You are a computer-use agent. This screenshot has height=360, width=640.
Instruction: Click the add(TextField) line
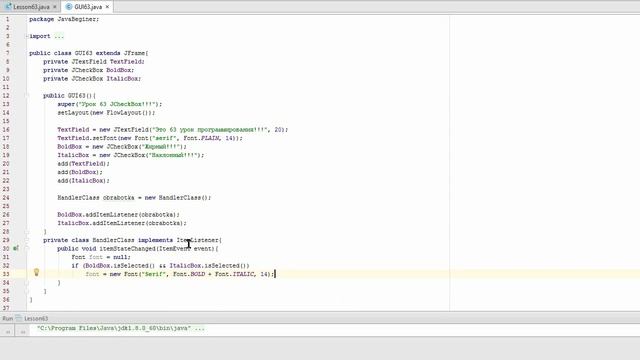[84, 164]
